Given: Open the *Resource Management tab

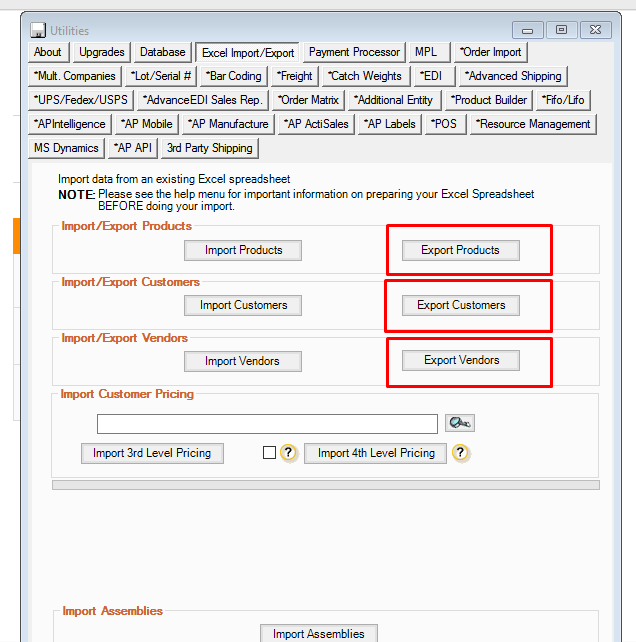Looking at the screenshot, I should click(x=532, y=124).
